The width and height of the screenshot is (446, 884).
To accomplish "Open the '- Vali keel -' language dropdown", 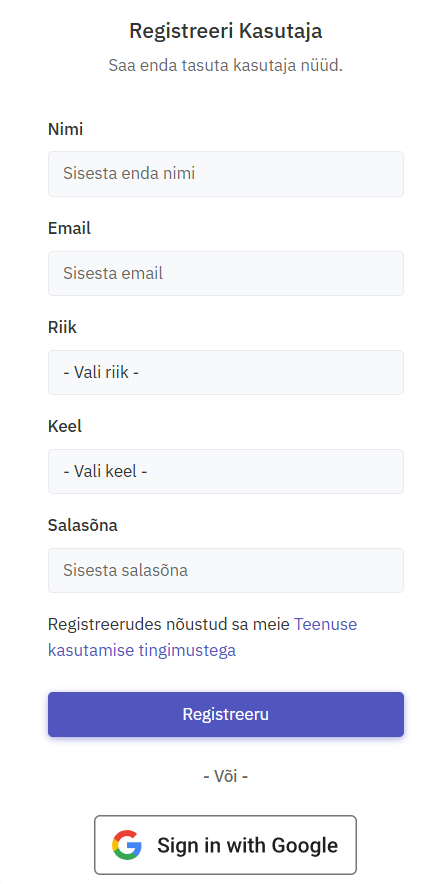I will [x=226, y=471].
